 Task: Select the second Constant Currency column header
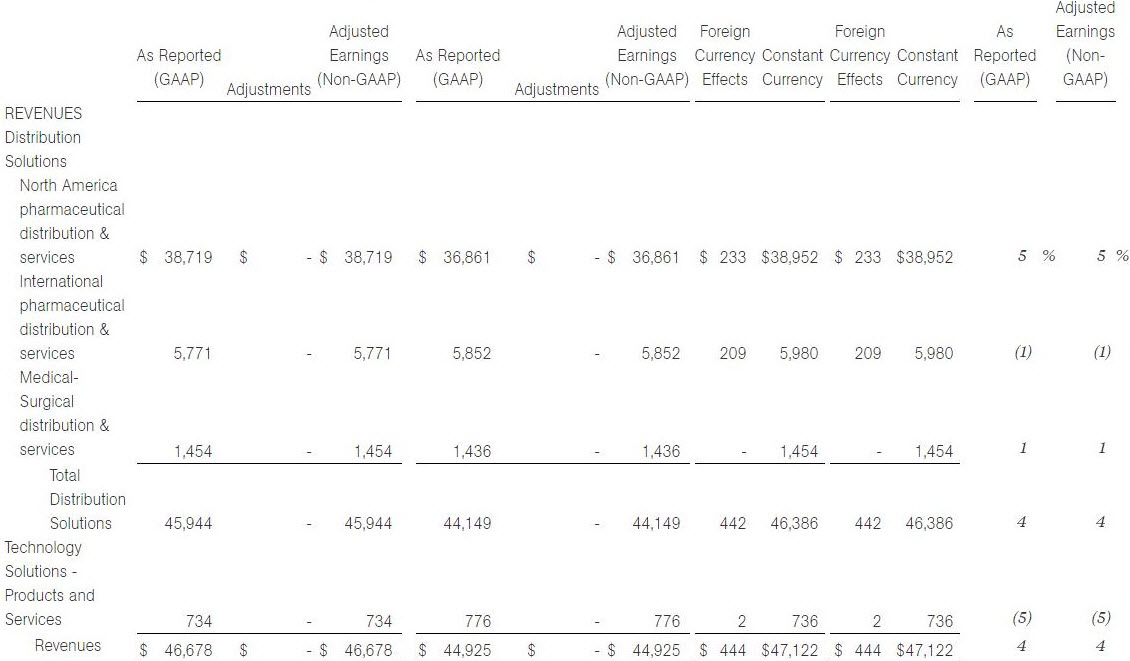(927, 67)
